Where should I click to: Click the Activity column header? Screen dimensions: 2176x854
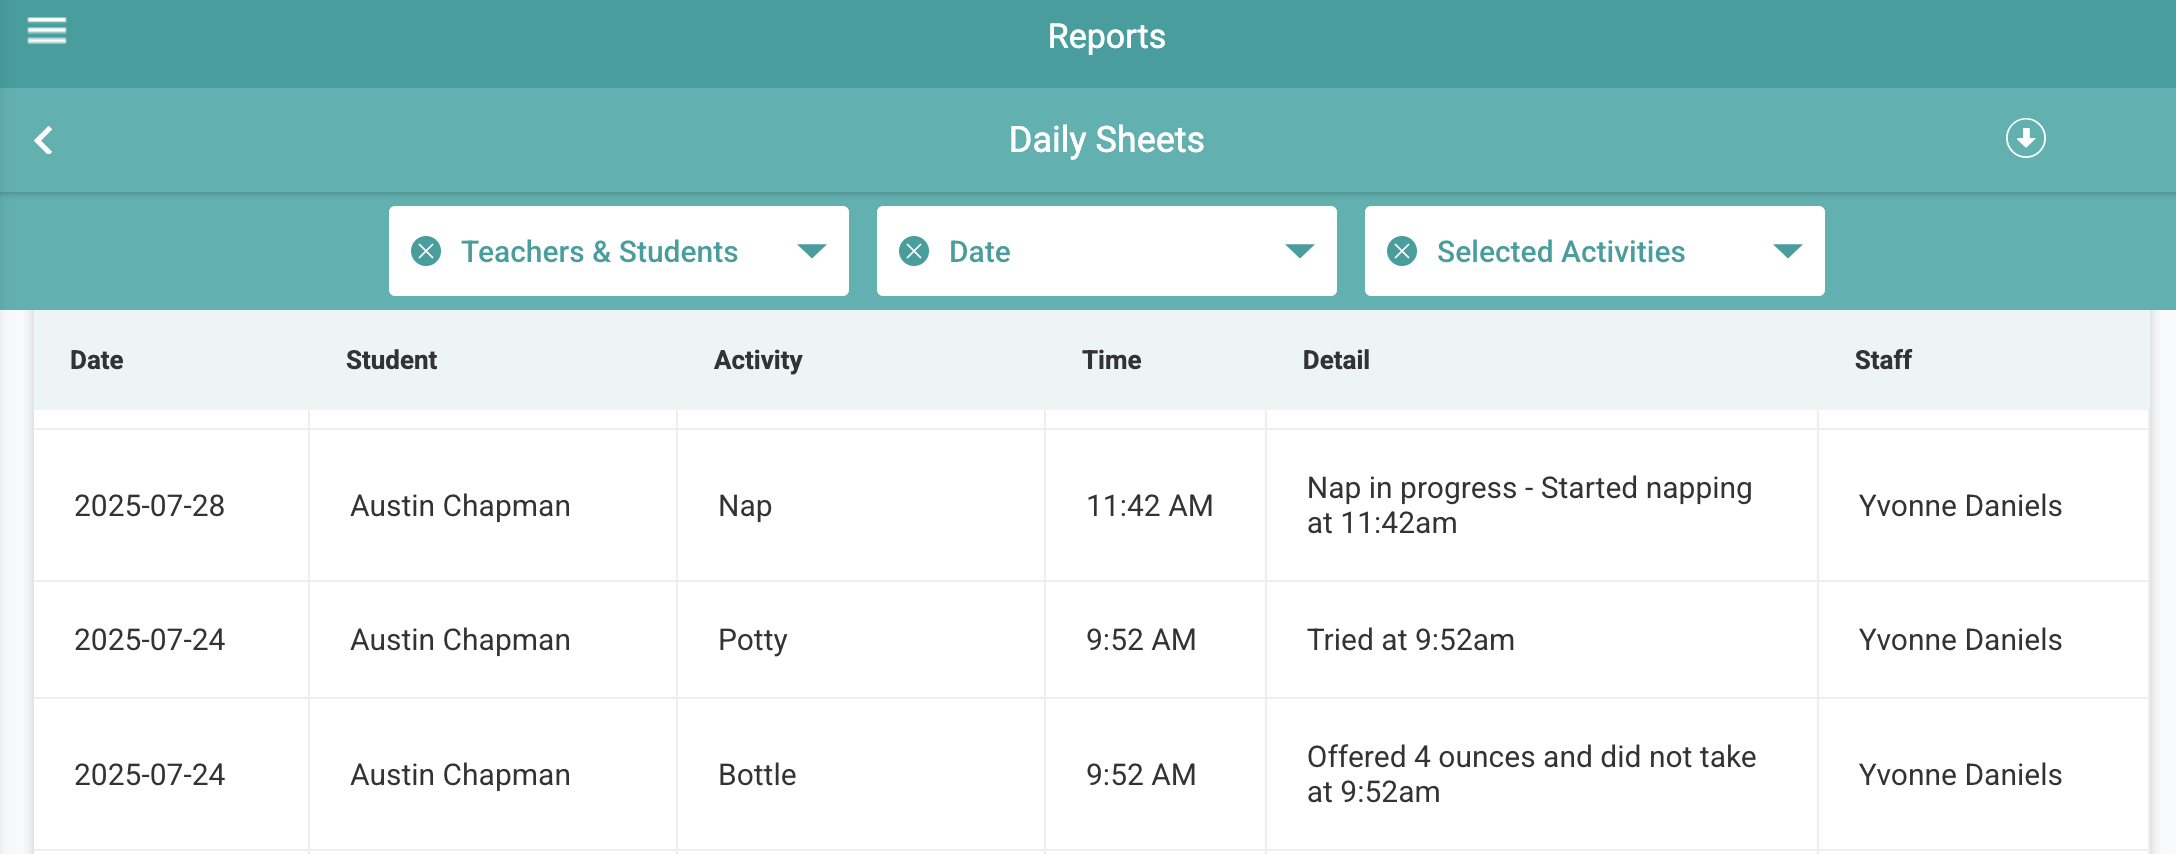pyautogui.click(x=757, y=360)
